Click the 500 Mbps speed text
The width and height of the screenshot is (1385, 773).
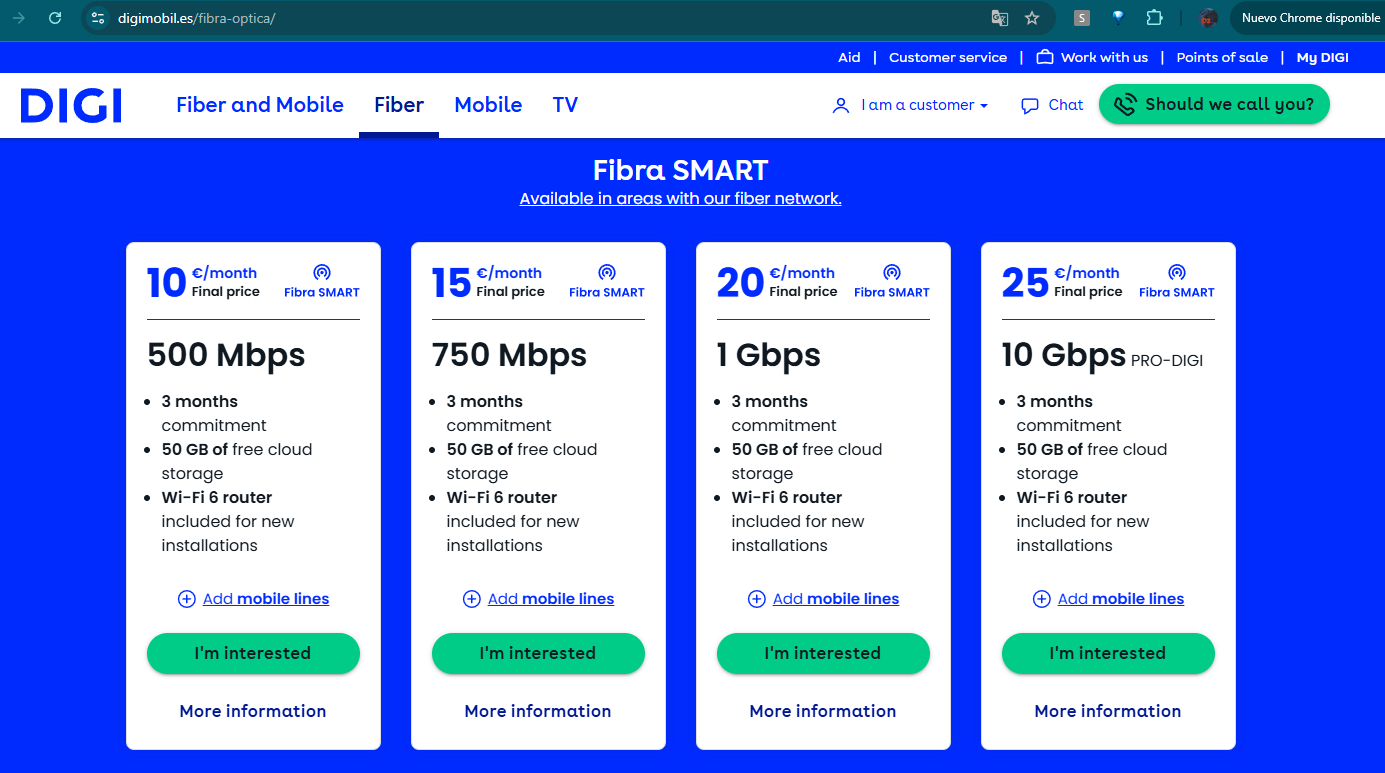(226, 355)
